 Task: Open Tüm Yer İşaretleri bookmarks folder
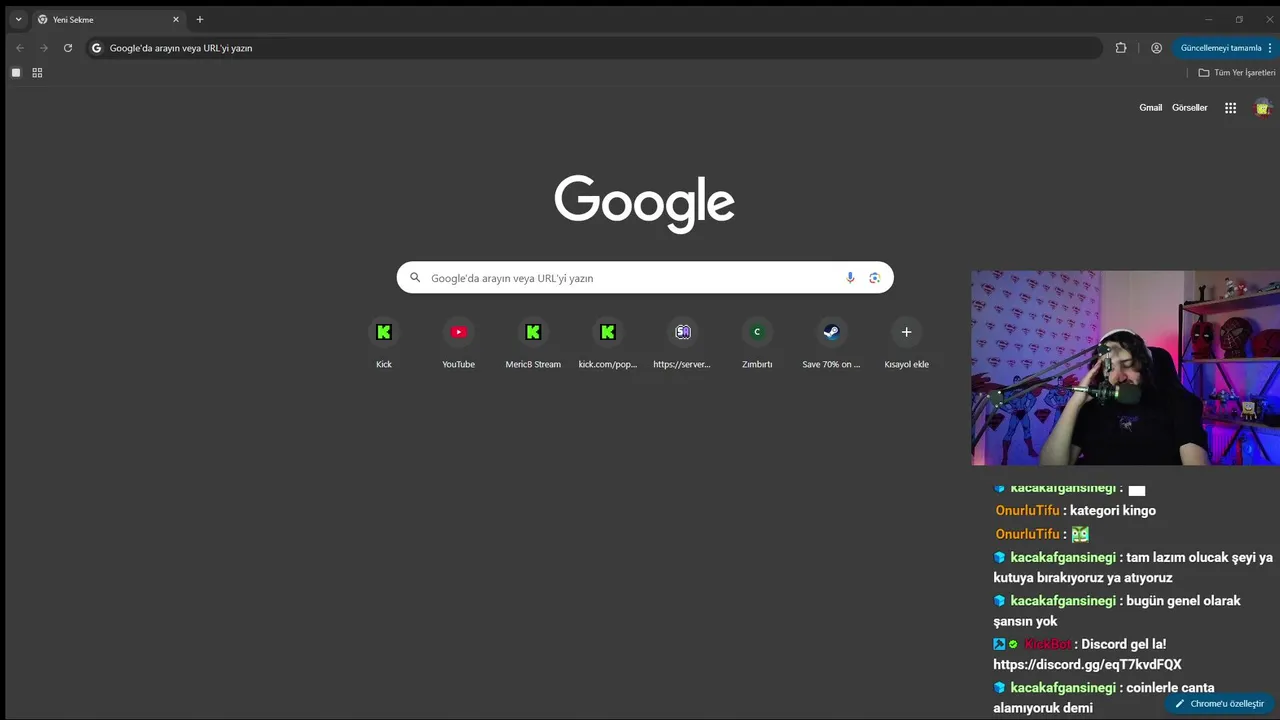1237,73
